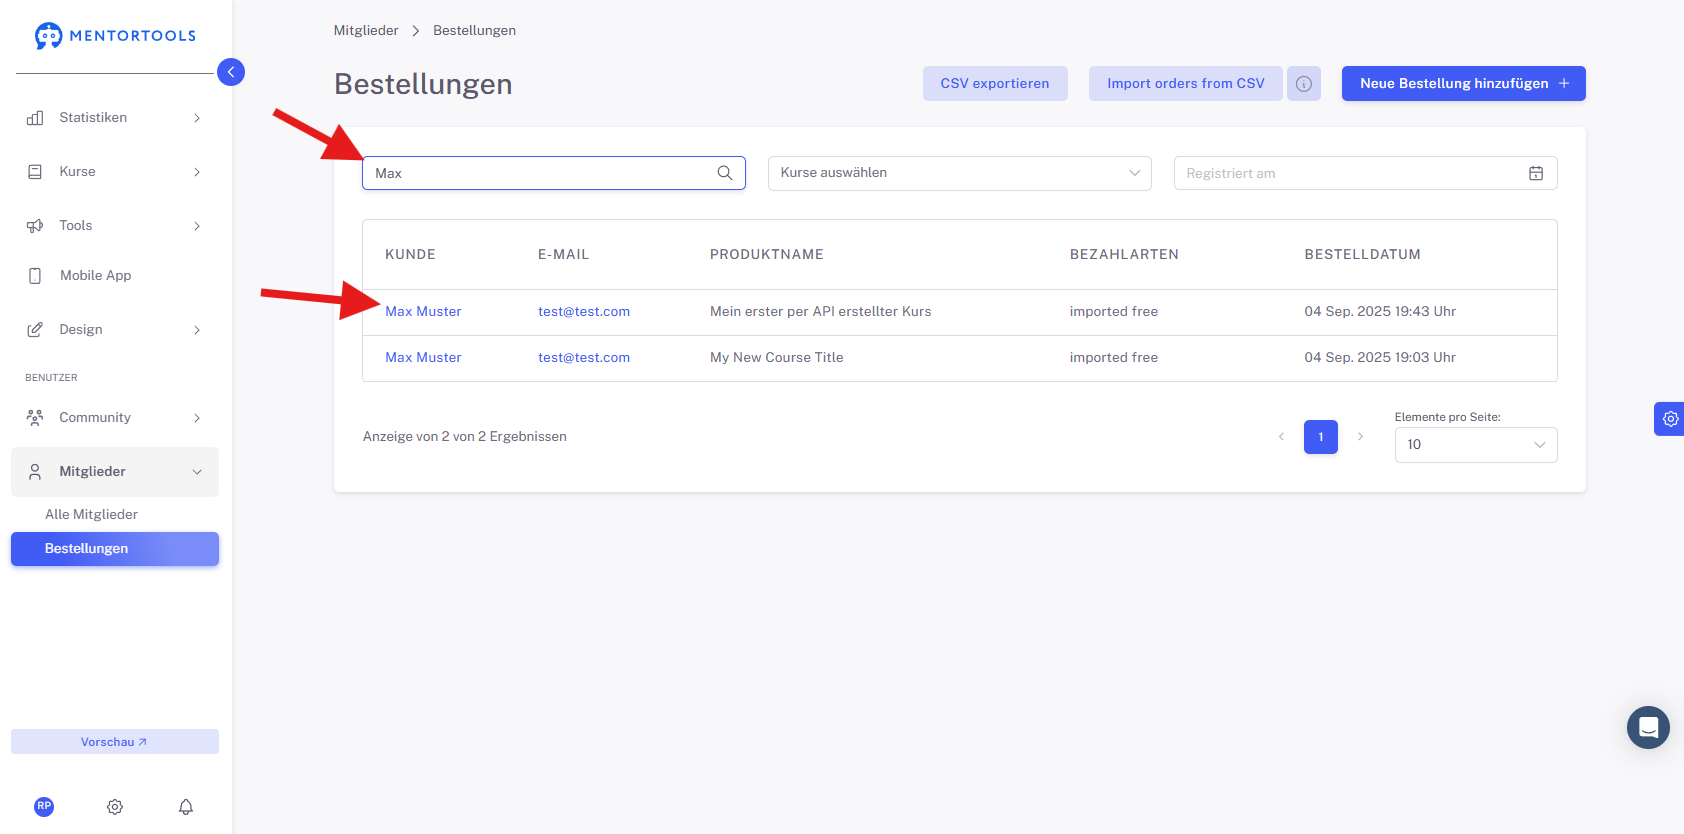
Task: Open Statistiken in the sidebar
Action: [115, 118]
